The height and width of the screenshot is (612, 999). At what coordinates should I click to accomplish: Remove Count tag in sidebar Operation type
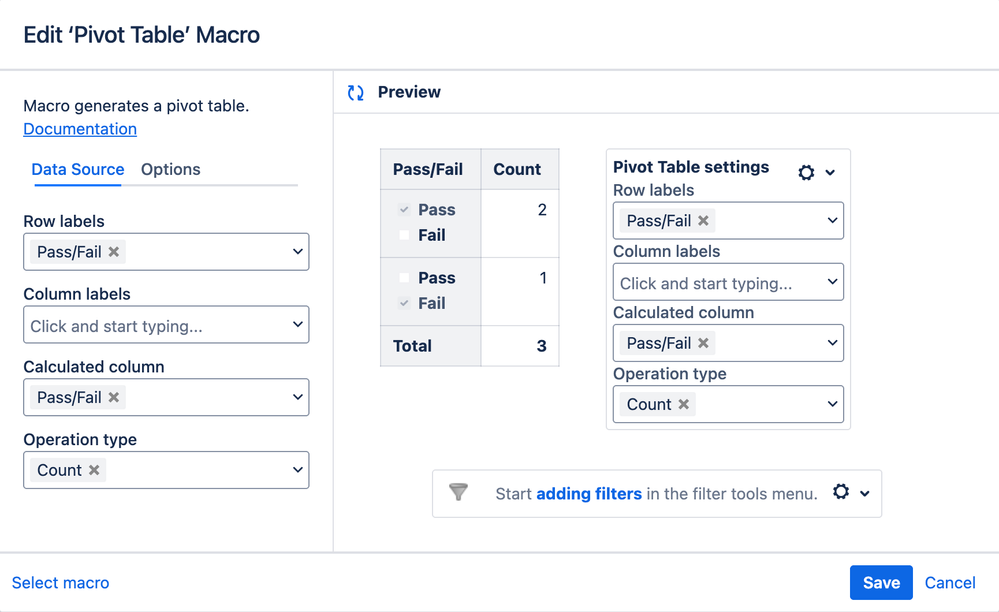(94, 470)
